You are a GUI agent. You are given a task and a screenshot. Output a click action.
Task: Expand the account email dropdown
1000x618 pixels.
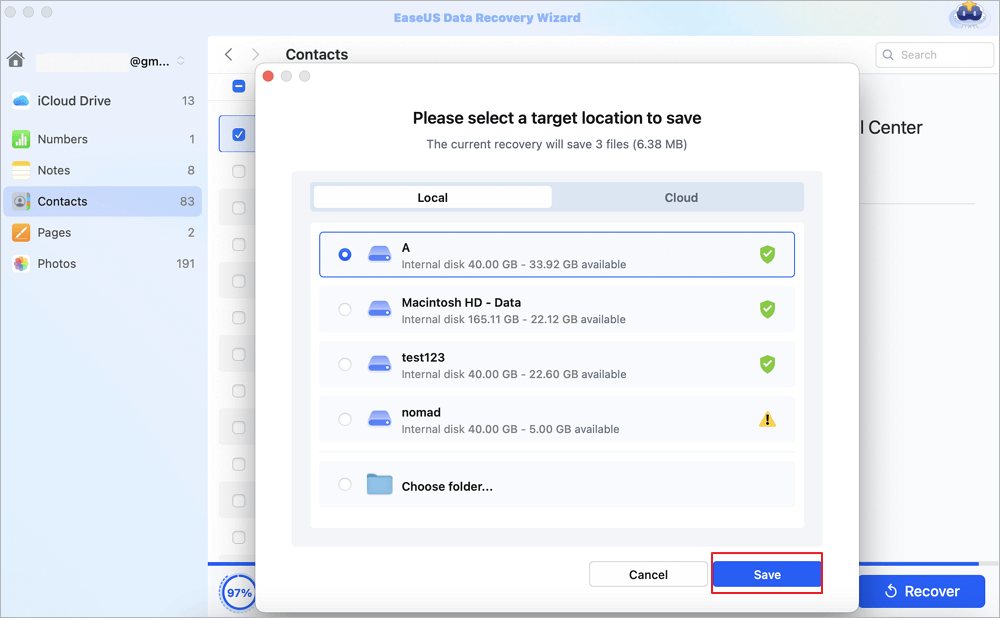tap(181, 61)
